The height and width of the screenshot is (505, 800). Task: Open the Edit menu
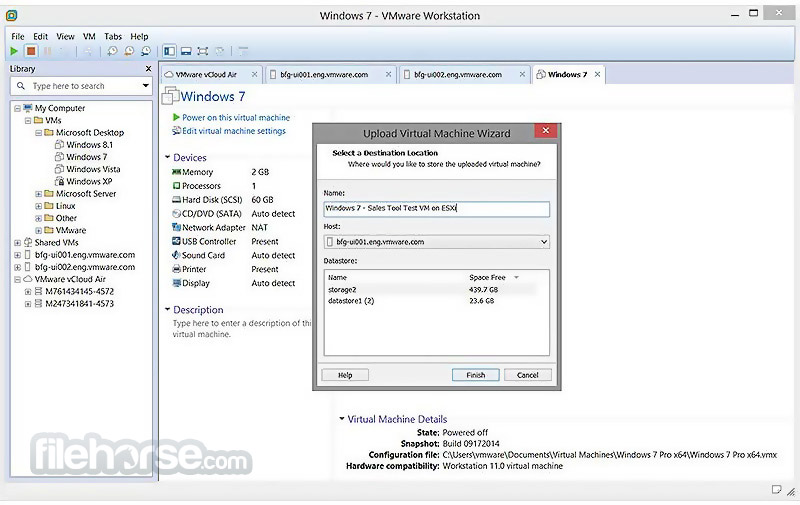(x=40, y=37)
